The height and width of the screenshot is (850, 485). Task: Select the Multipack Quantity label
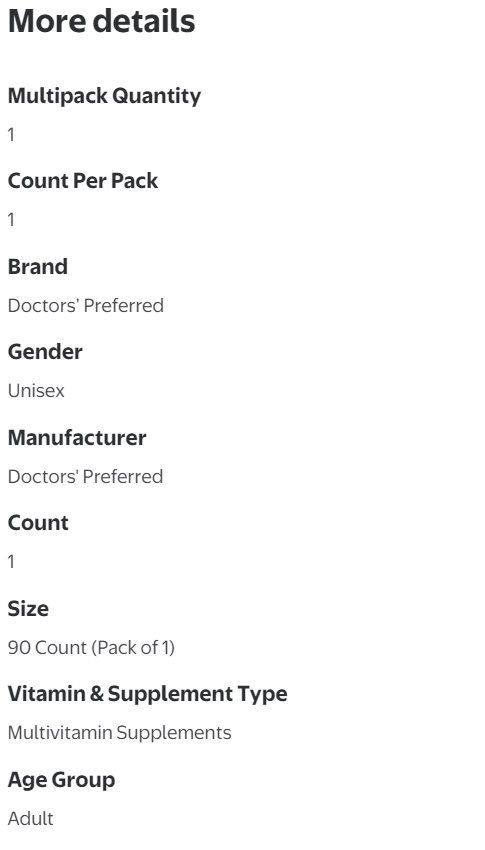(x=104, y=96)
